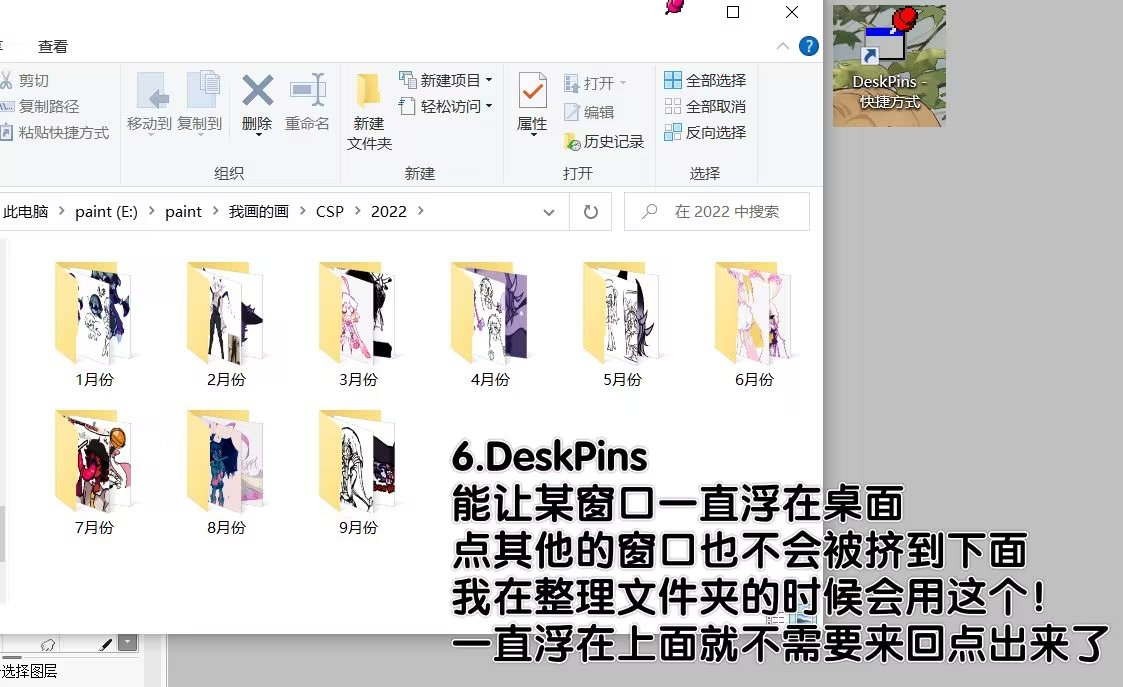The width and height of the screenshot is (1123, 687).
Task: Expand the chevron after paint (E:)
Action: 151,211
